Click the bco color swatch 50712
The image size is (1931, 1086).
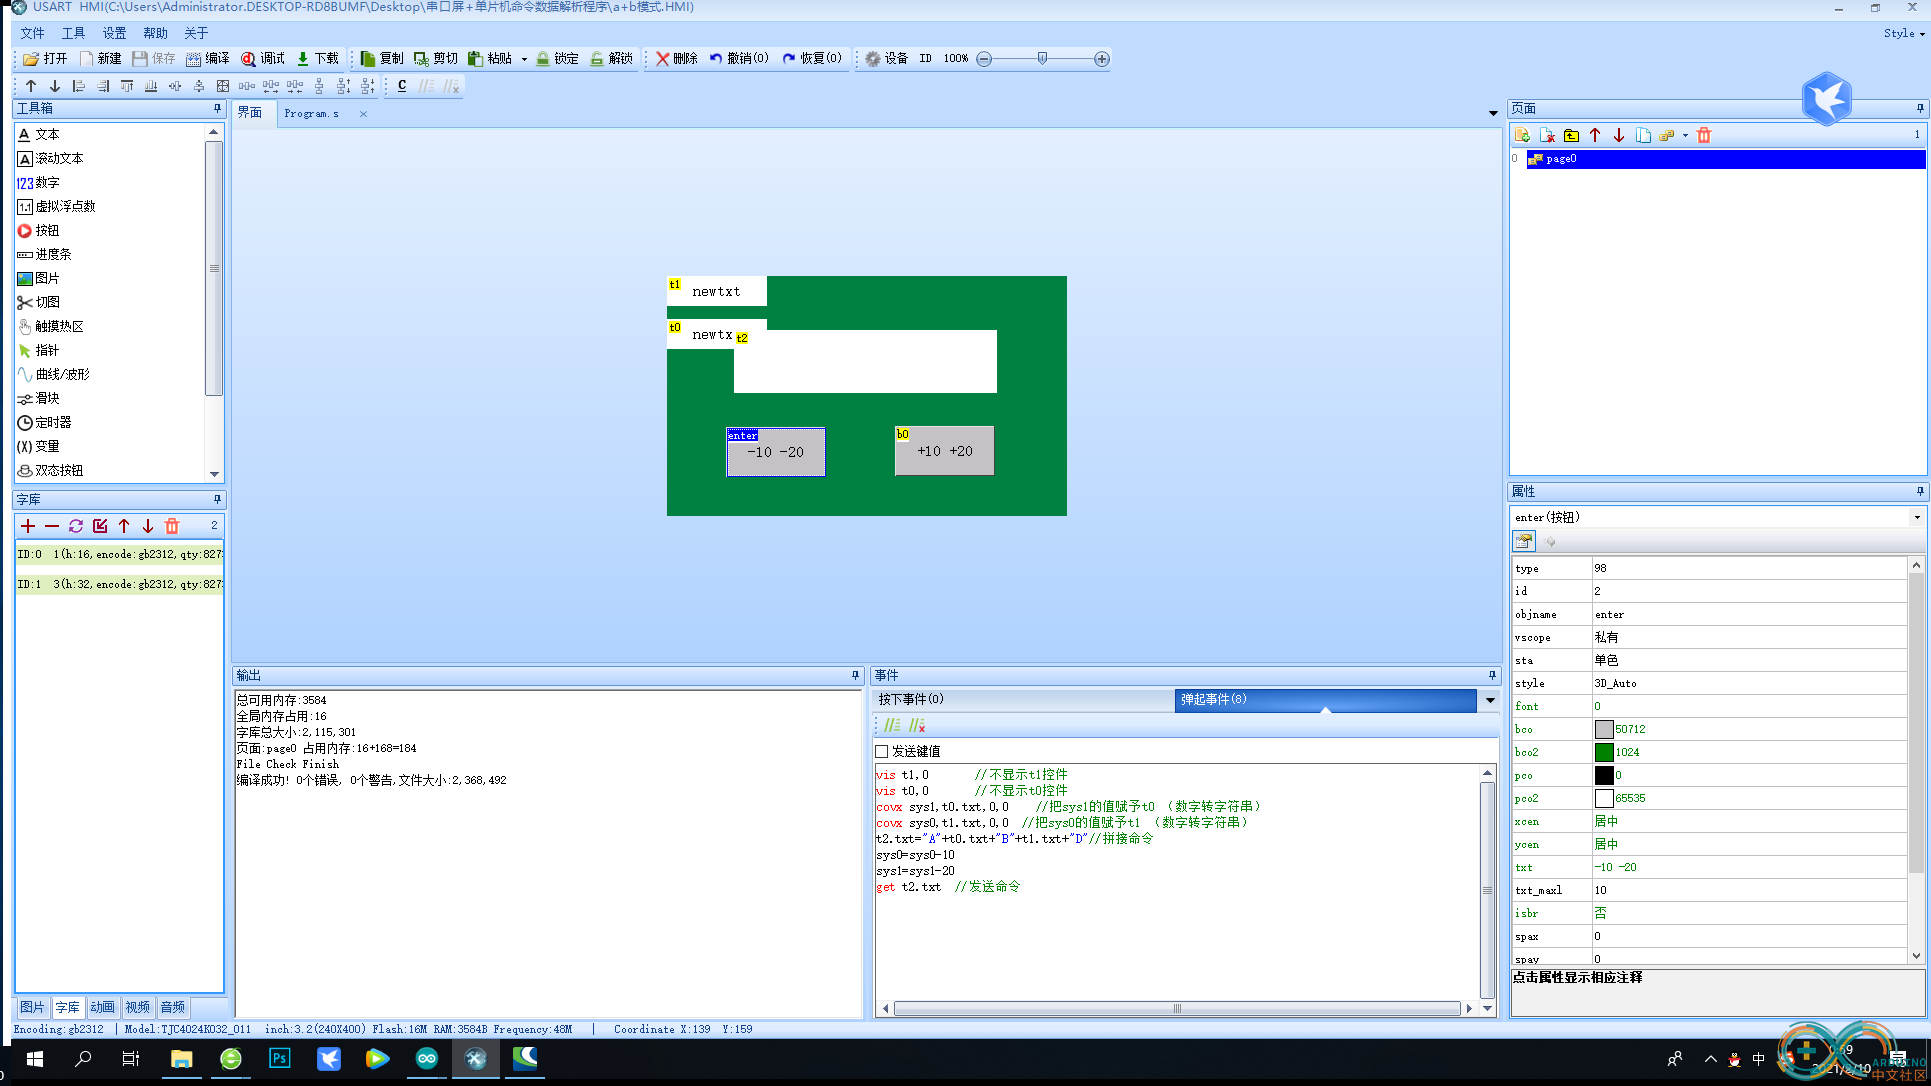(1604, 730)
